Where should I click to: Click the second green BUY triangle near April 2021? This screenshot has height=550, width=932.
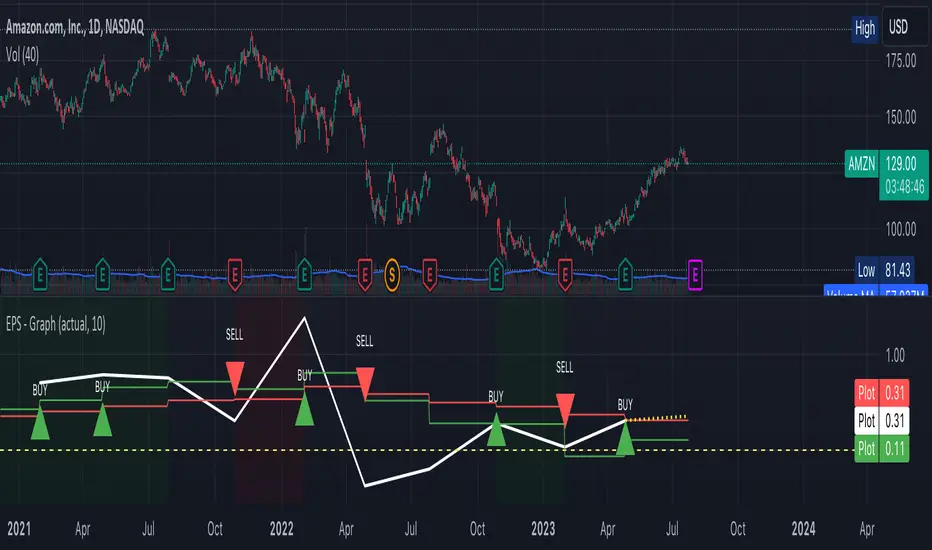(102, 420)
